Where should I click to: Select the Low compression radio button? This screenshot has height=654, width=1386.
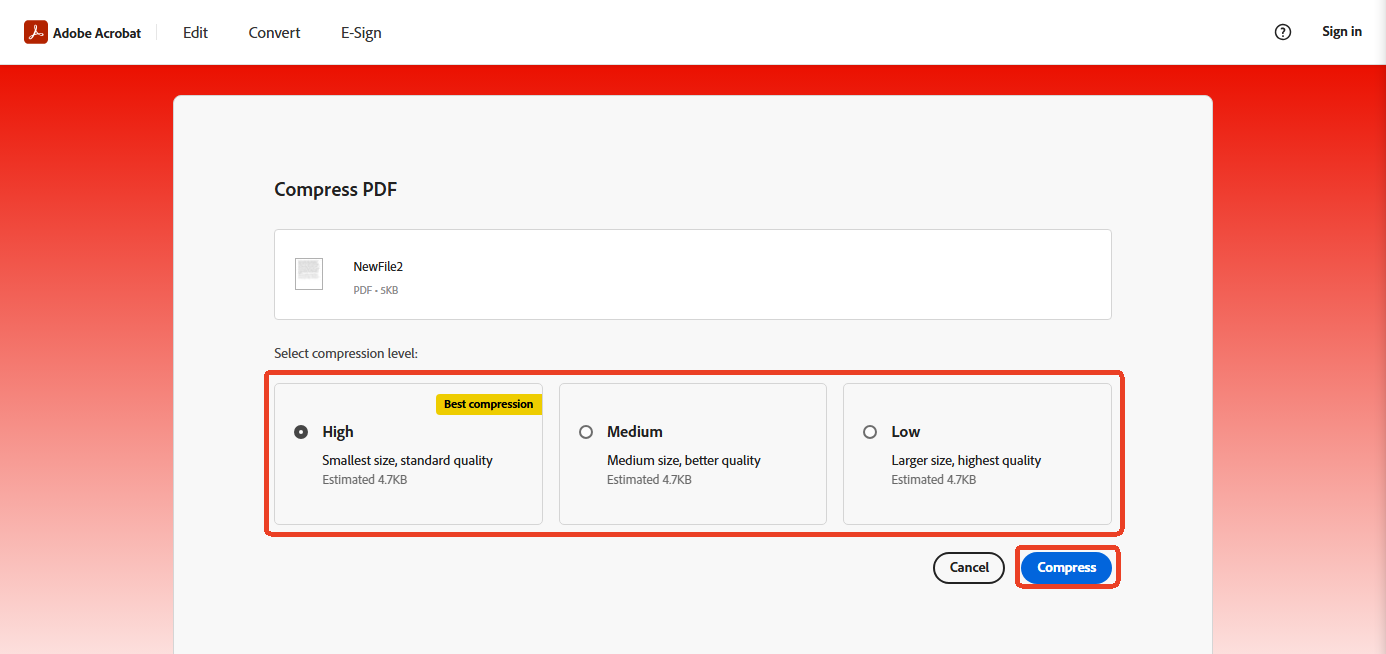[x=870, y=432]
